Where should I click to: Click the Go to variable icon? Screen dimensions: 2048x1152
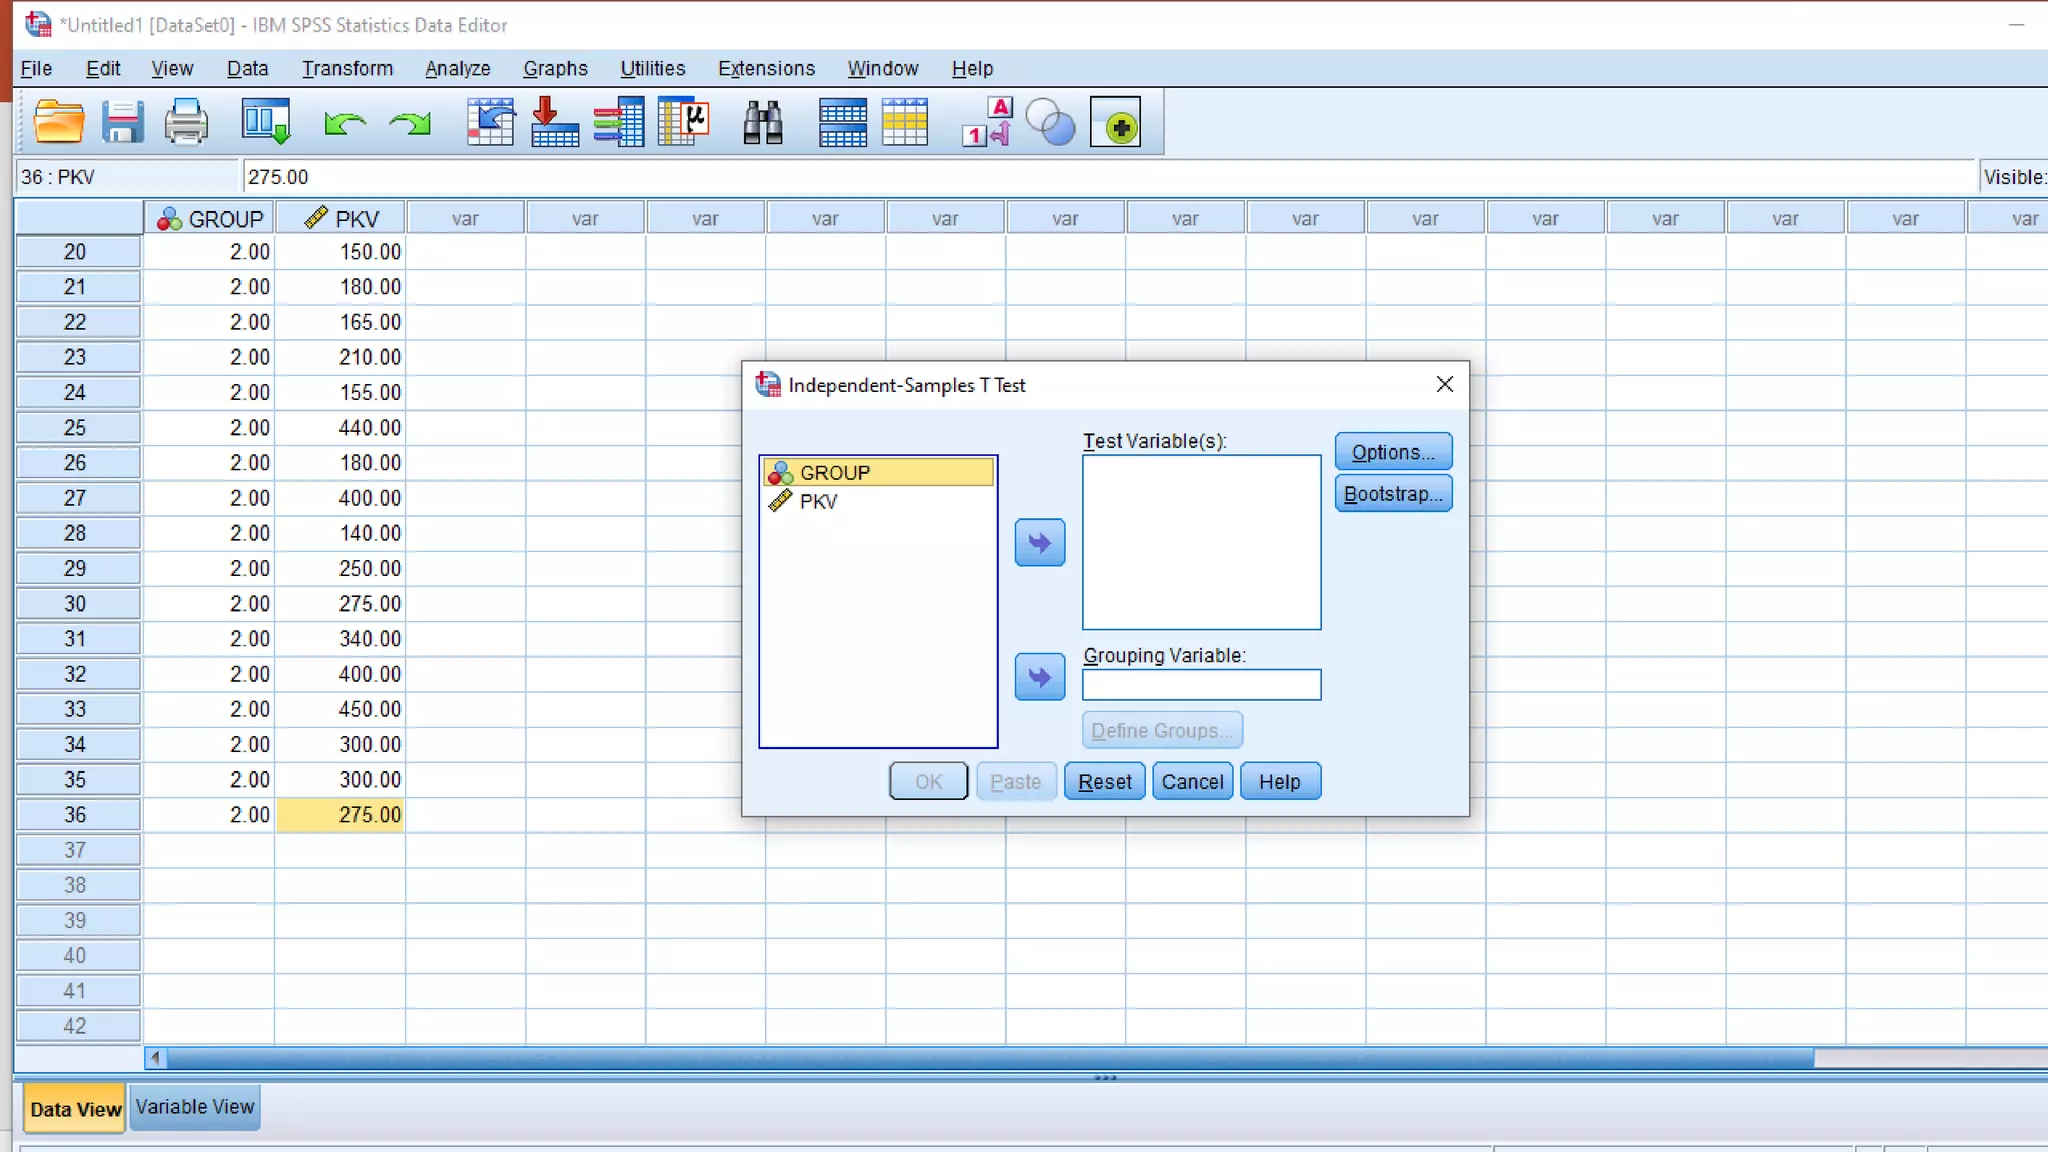555,123
